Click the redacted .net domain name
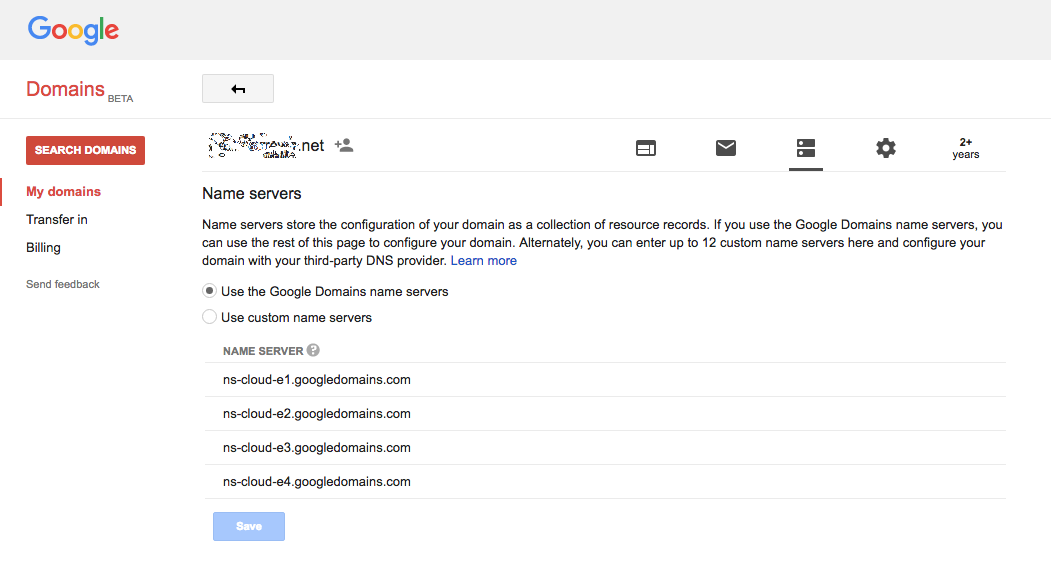The width and height of the screenshot is (1051, 577). tap(266, 145)
